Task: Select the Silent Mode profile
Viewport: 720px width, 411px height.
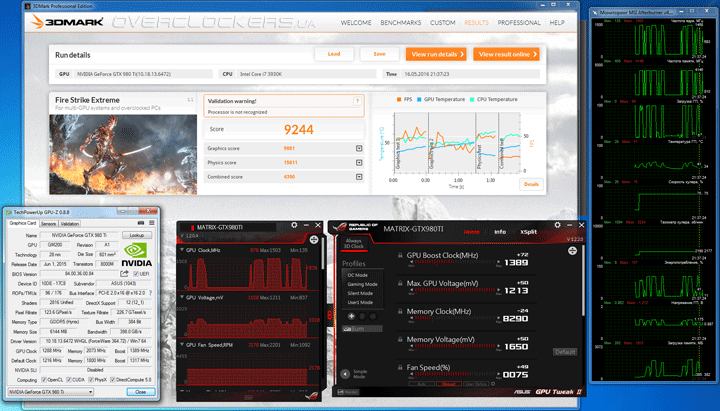Action: 360,293
